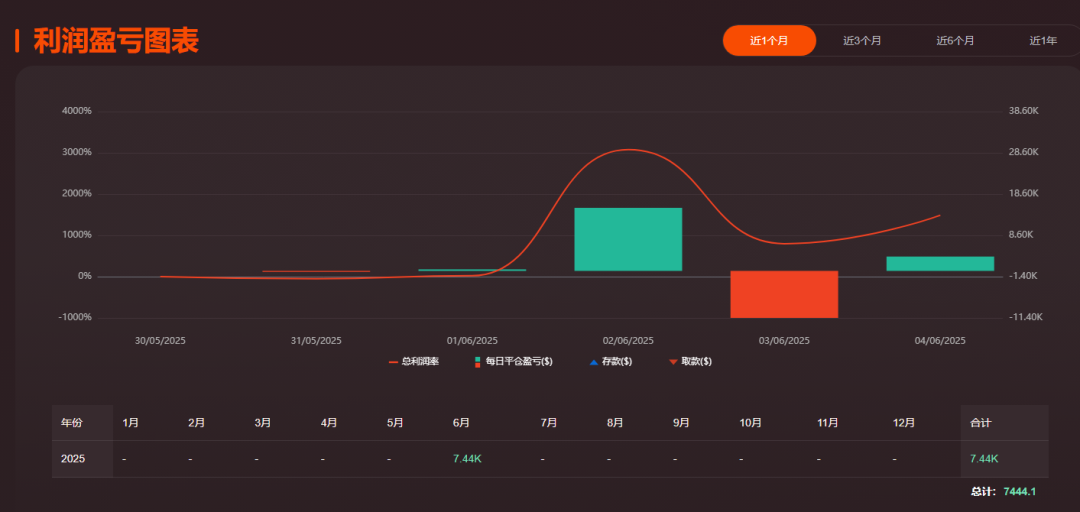1080x512 pixels.
Task: Click the green bar for 02/06/2025
Action: click(x=628, y=239)
